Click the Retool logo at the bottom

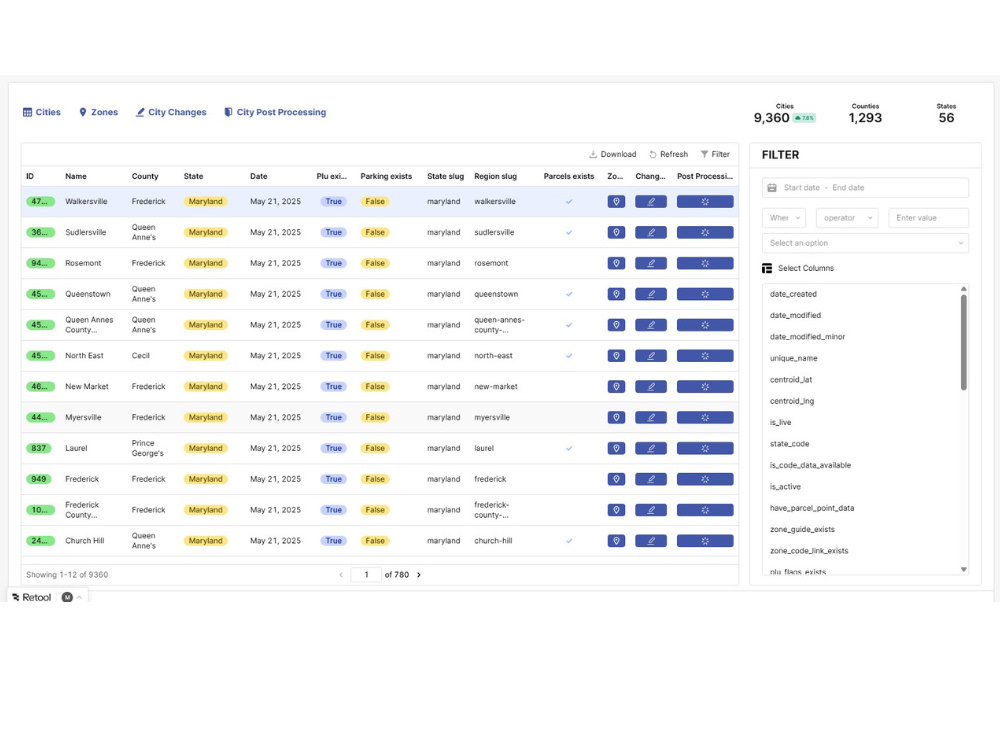[x=31, y=598]
